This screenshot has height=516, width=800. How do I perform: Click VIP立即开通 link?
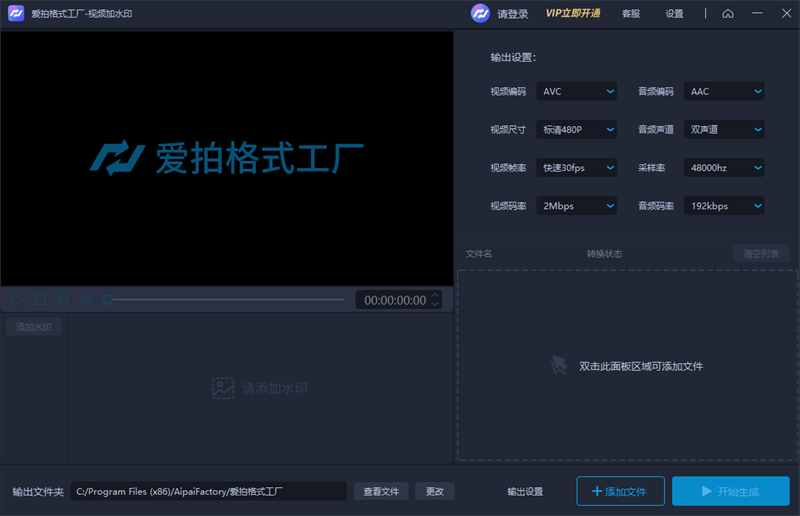click(573, 13)
